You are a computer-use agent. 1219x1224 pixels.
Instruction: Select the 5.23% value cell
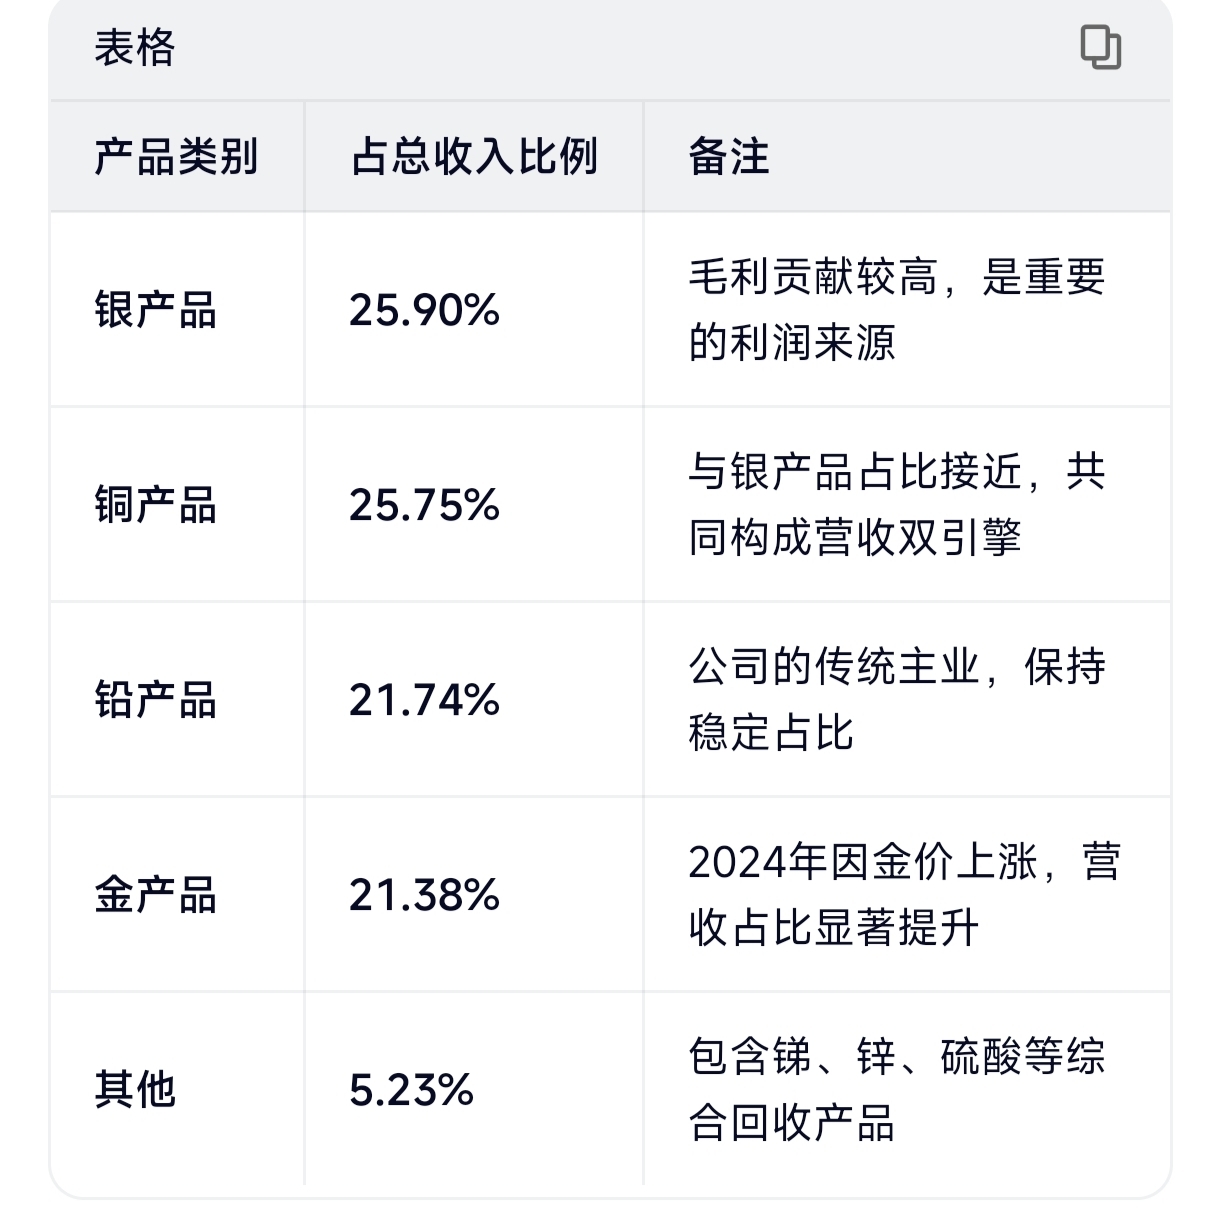tap(412, 1090)
